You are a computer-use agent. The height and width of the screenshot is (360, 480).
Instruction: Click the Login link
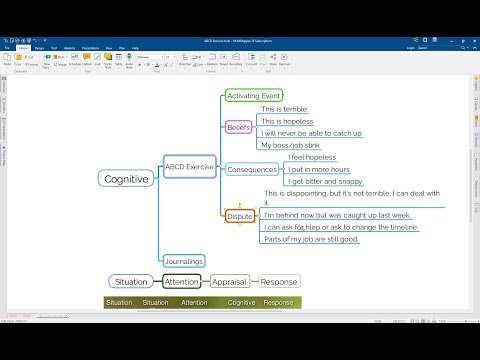pos(411,48)
